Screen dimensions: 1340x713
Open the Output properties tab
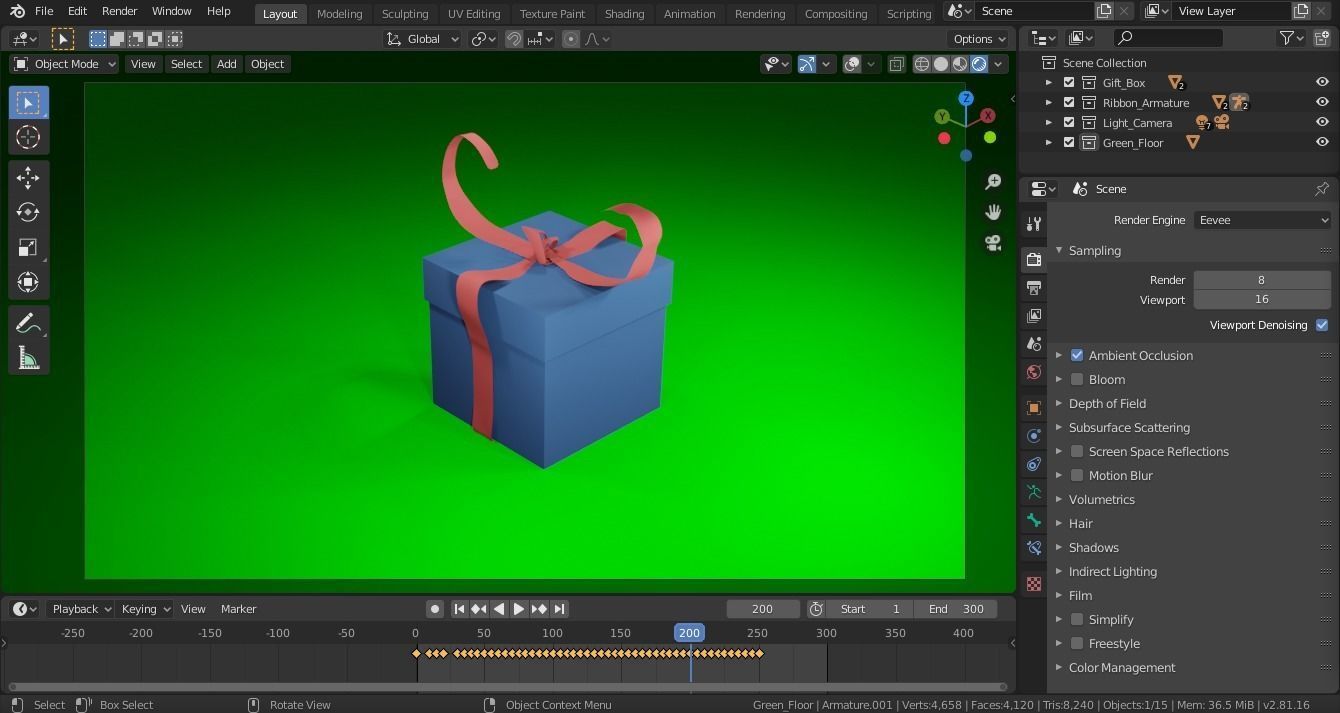[x=1034, y=288]
